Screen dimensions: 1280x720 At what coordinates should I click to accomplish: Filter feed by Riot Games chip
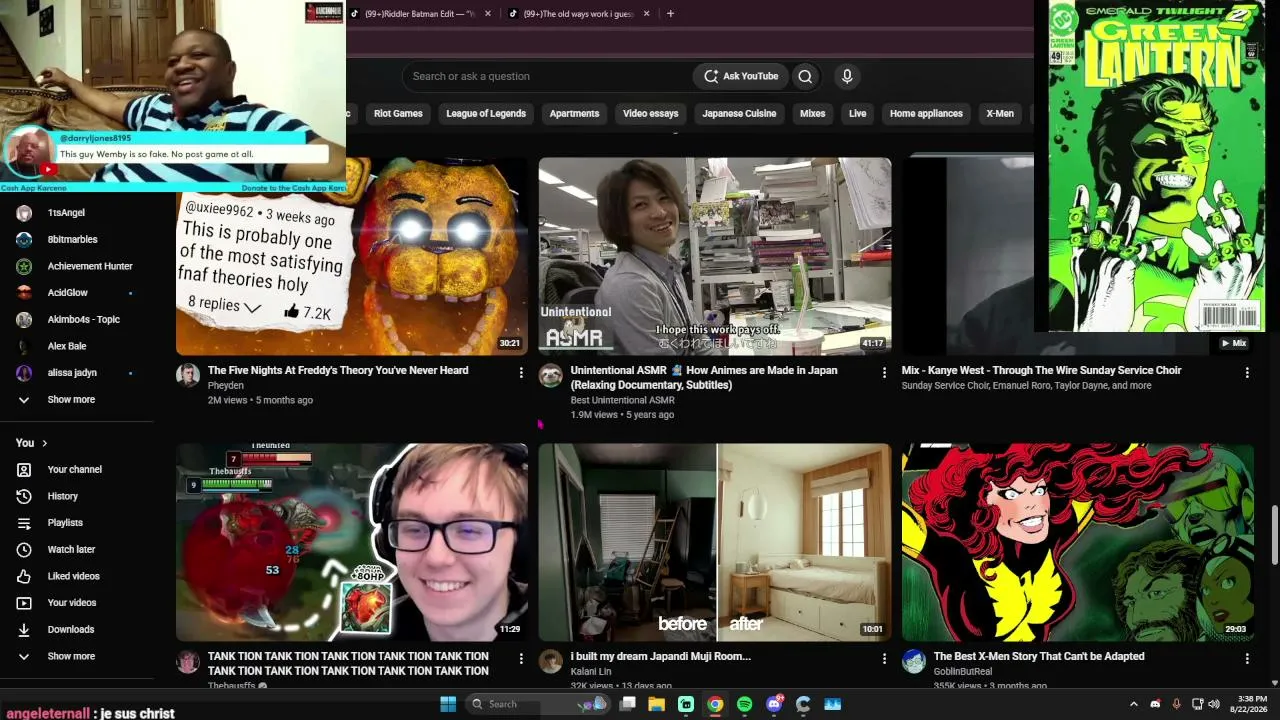[398, 113]
